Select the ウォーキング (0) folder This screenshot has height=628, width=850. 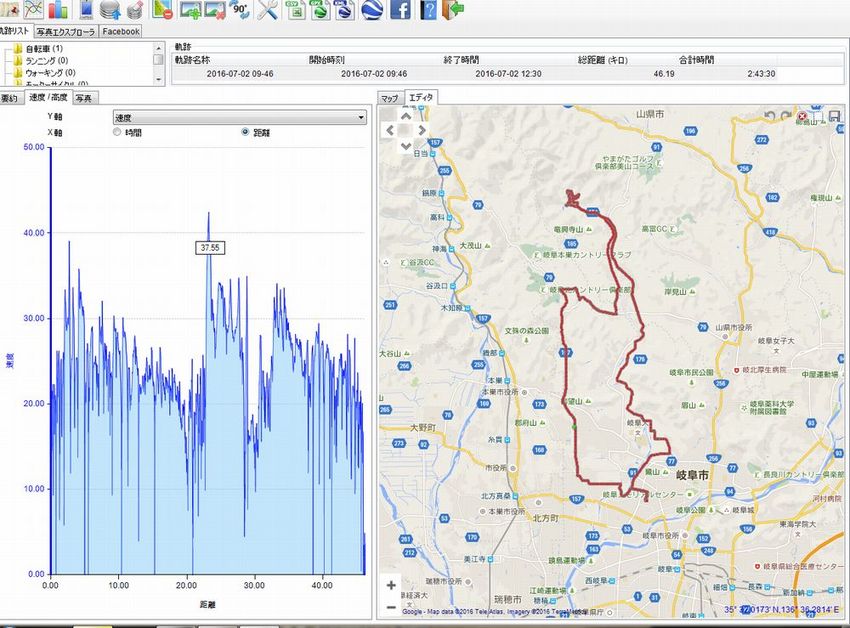[x=50, y=72]
